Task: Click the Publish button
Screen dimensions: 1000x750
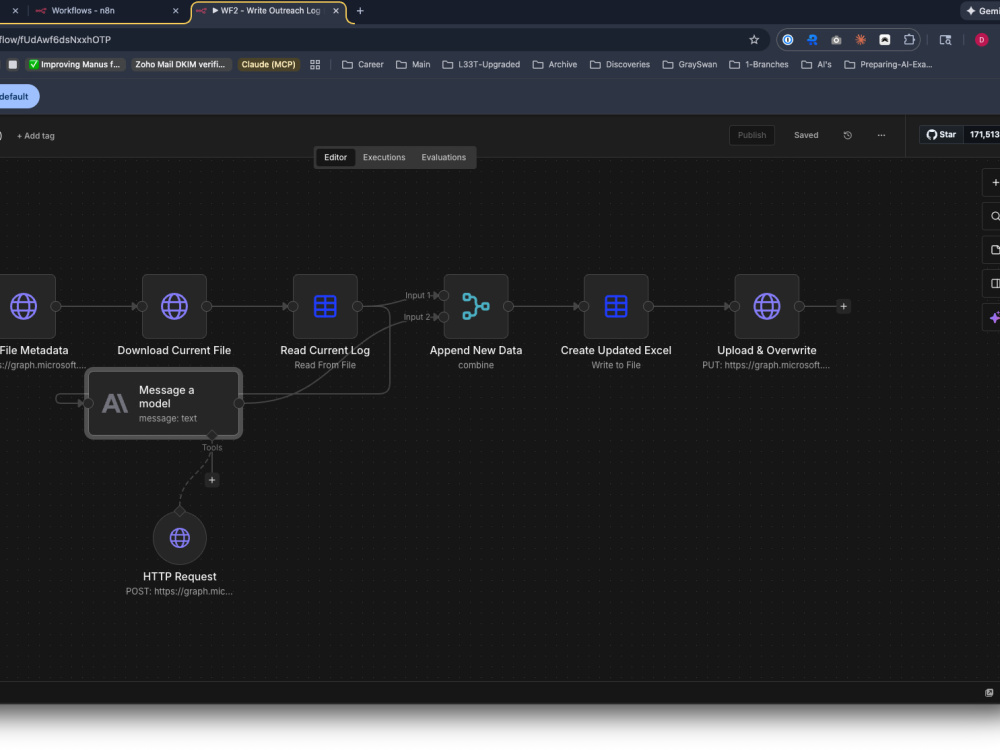Action: coord(751,135)
